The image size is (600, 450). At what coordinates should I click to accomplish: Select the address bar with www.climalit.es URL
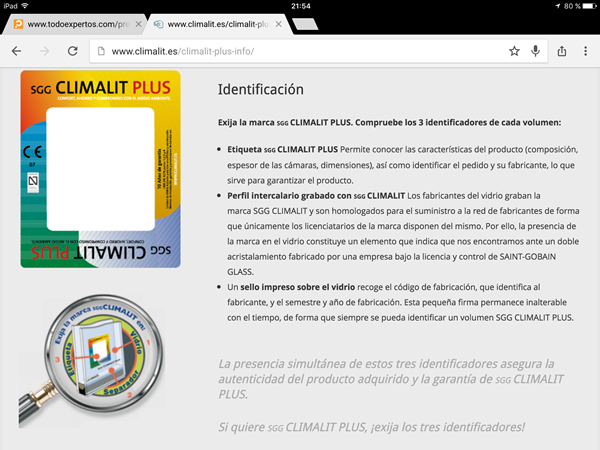[x=319, y=51]
